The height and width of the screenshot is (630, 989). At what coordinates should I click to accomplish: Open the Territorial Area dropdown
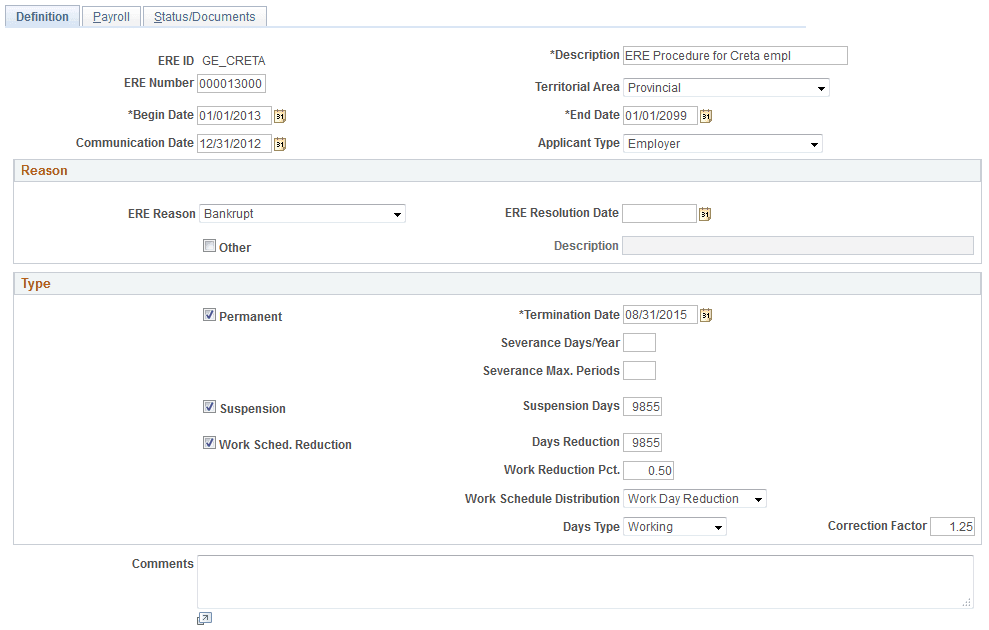click(x=822, y=87)
